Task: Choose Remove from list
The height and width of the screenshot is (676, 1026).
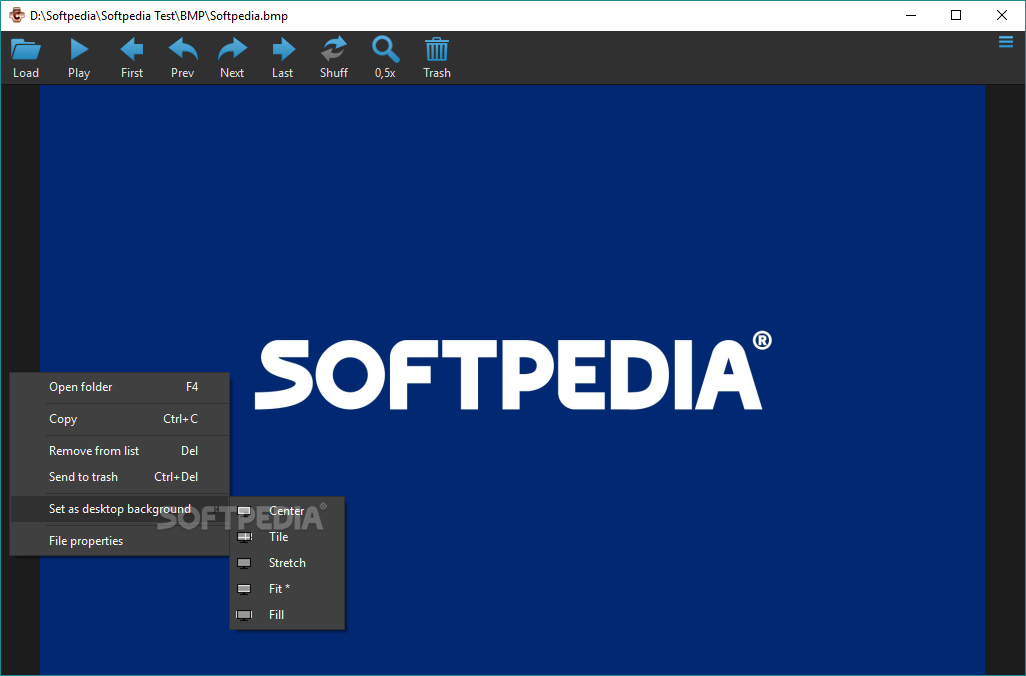Action: click(120, 451)
